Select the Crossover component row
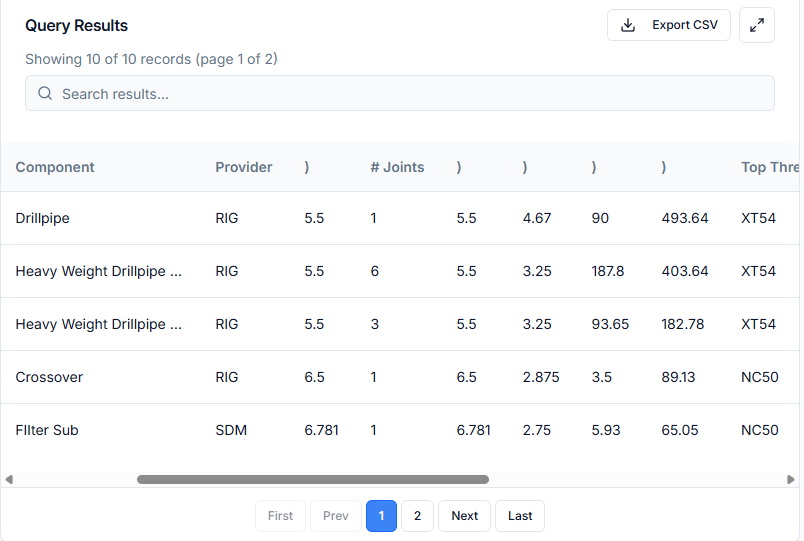 coord(49,377)
